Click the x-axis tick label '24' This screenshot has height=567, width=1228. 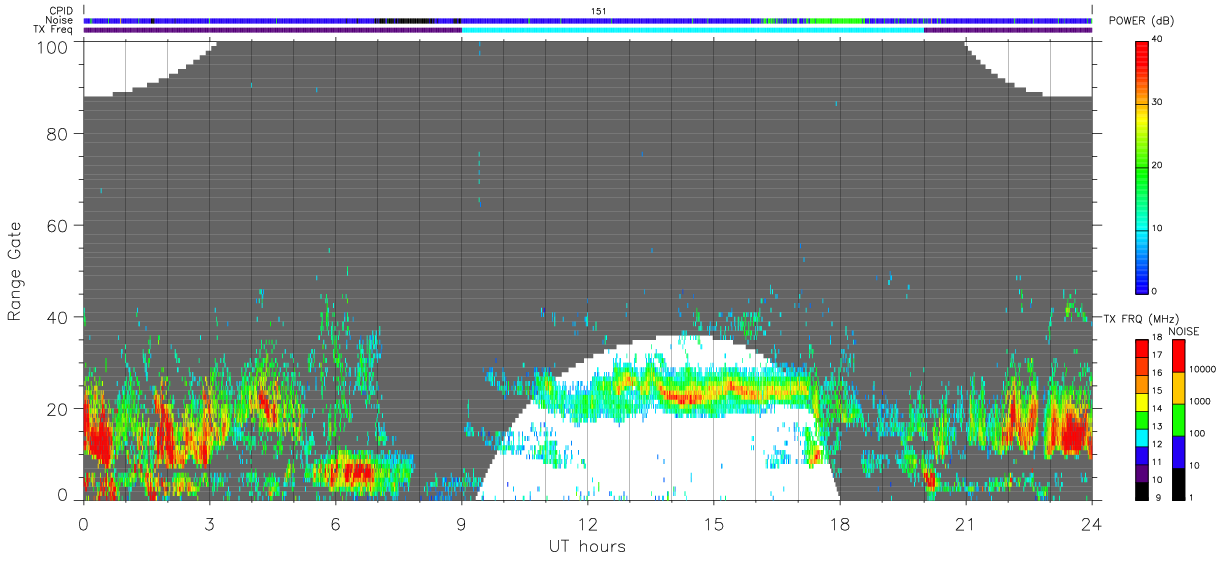[1091, 524]
